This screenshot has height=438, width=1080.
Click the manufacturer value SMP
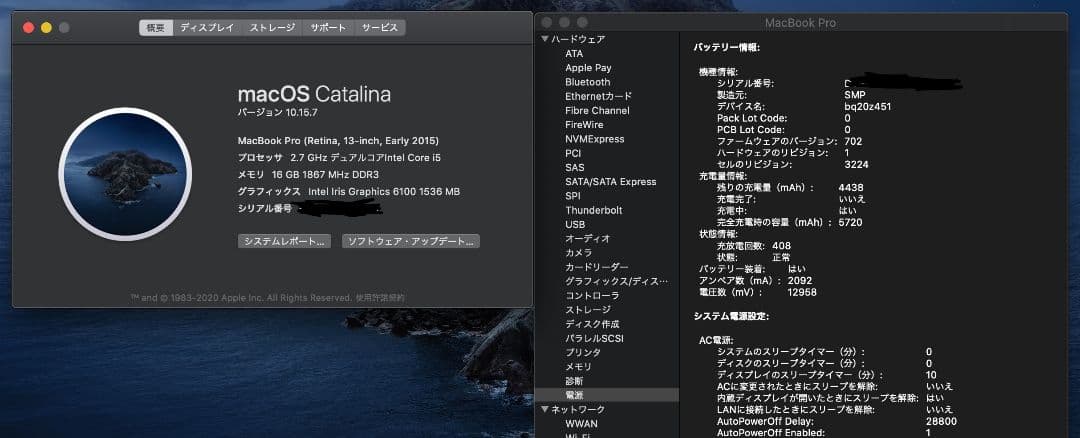855,95
